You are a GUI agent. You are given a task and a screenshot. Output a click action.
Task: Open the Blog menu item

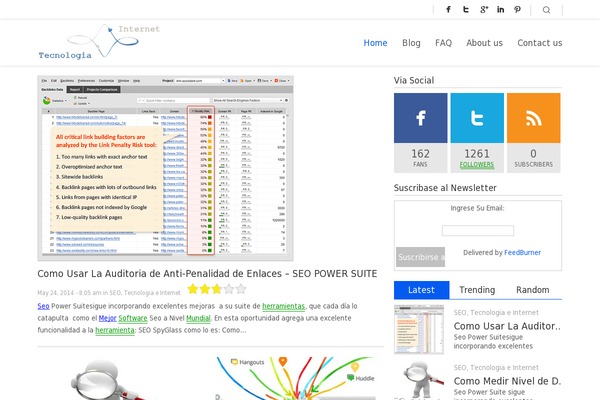click(411, 43)
